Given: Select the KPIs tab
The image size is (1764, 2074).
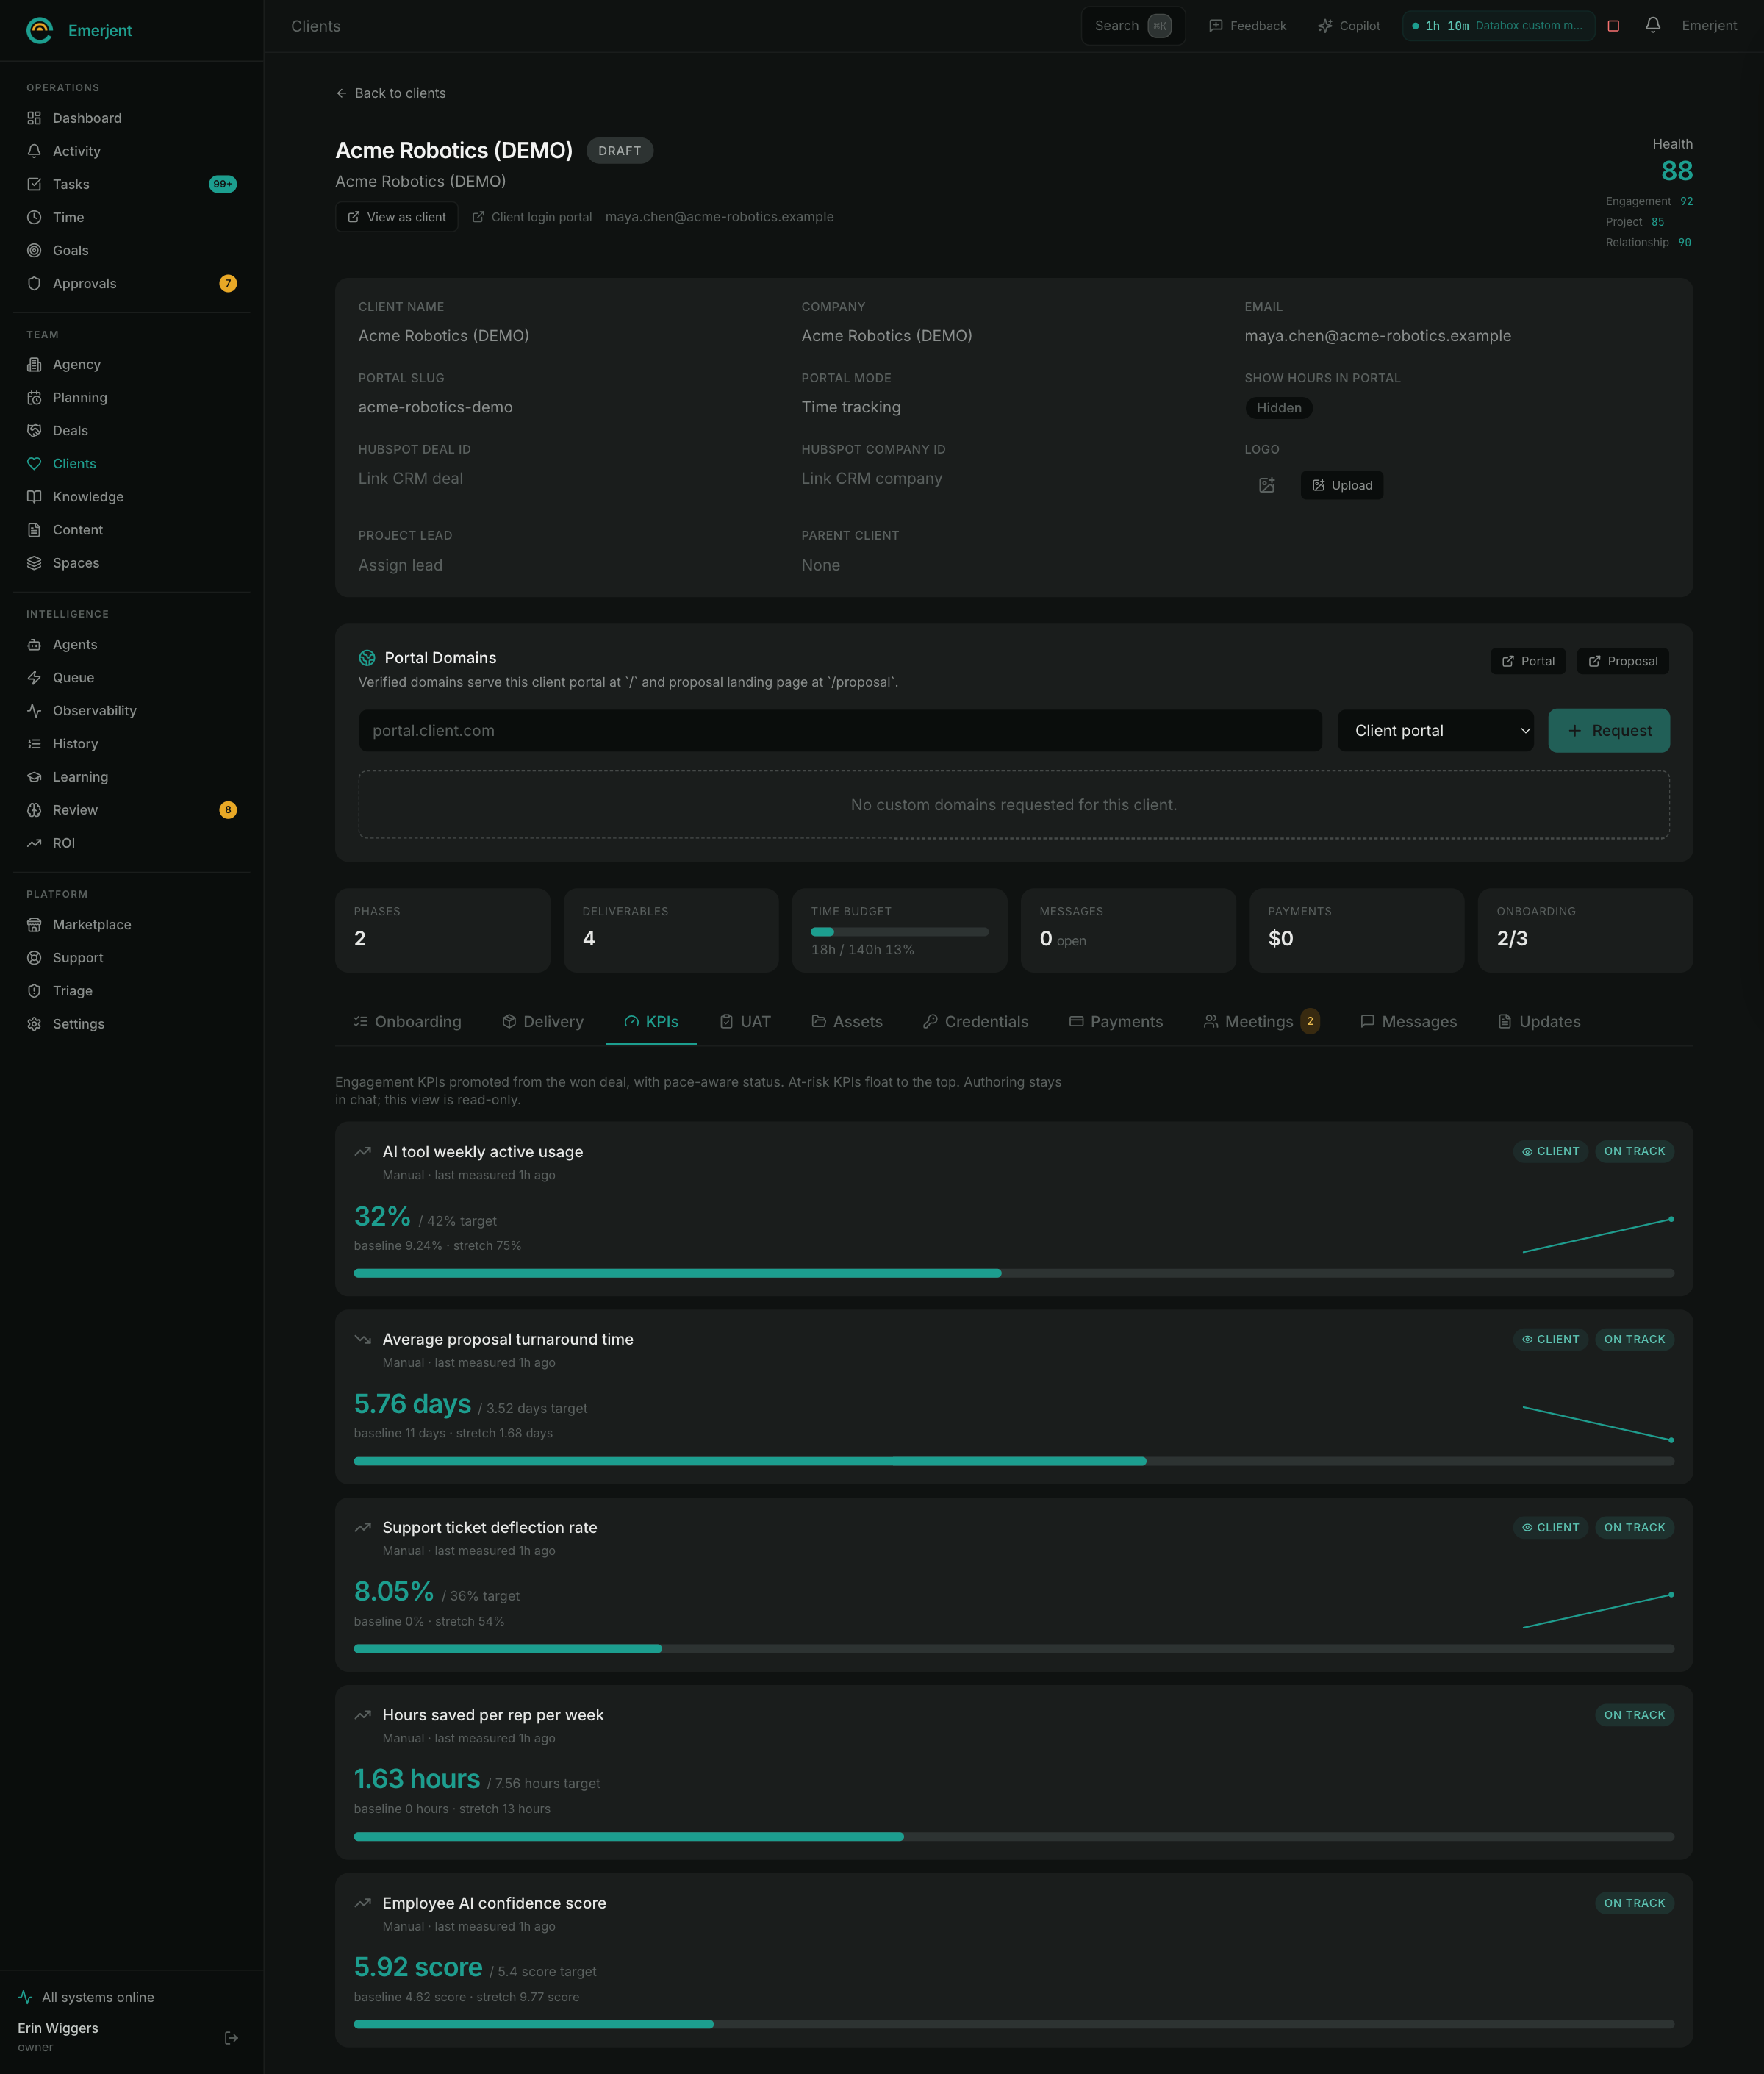Looking at the screenshot, I should (x=651, y=1021).
